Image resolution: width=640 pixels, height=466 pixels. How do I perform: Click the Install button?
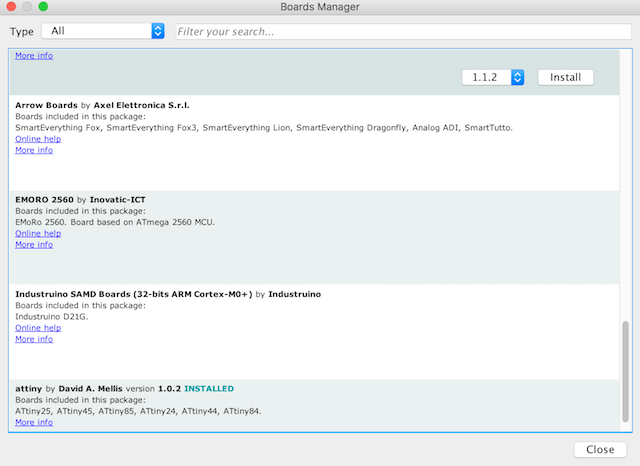point(565,77)
